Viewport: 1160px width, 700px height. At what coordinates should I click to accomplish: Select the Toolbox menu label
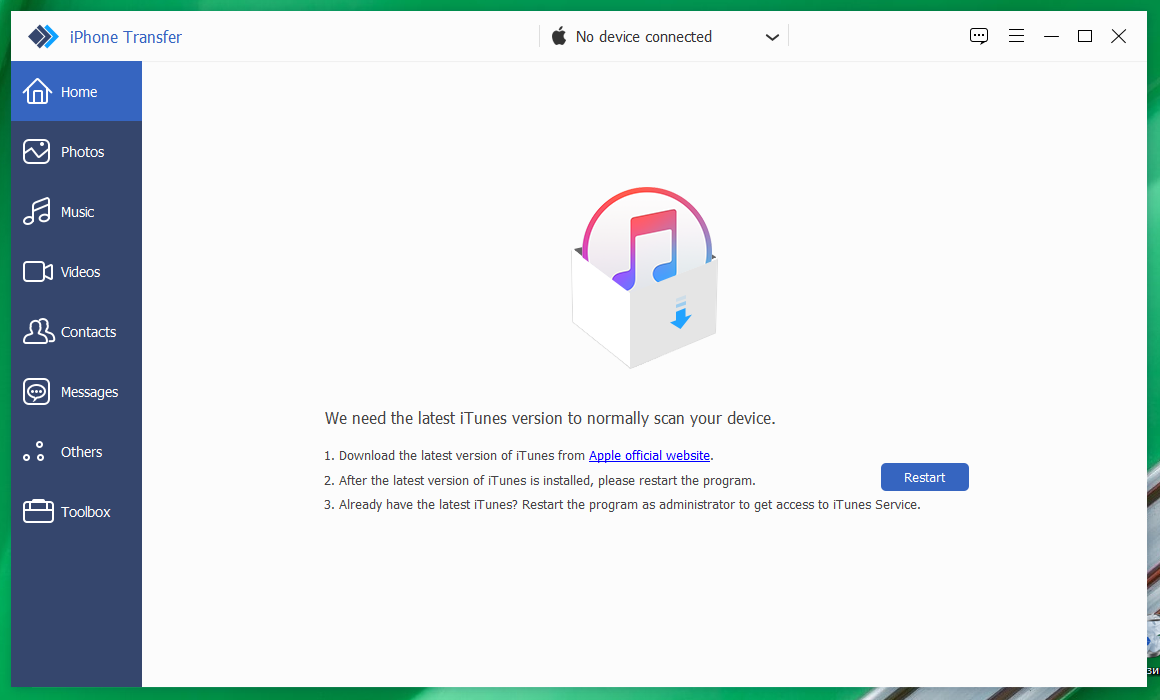coord(85,512)
